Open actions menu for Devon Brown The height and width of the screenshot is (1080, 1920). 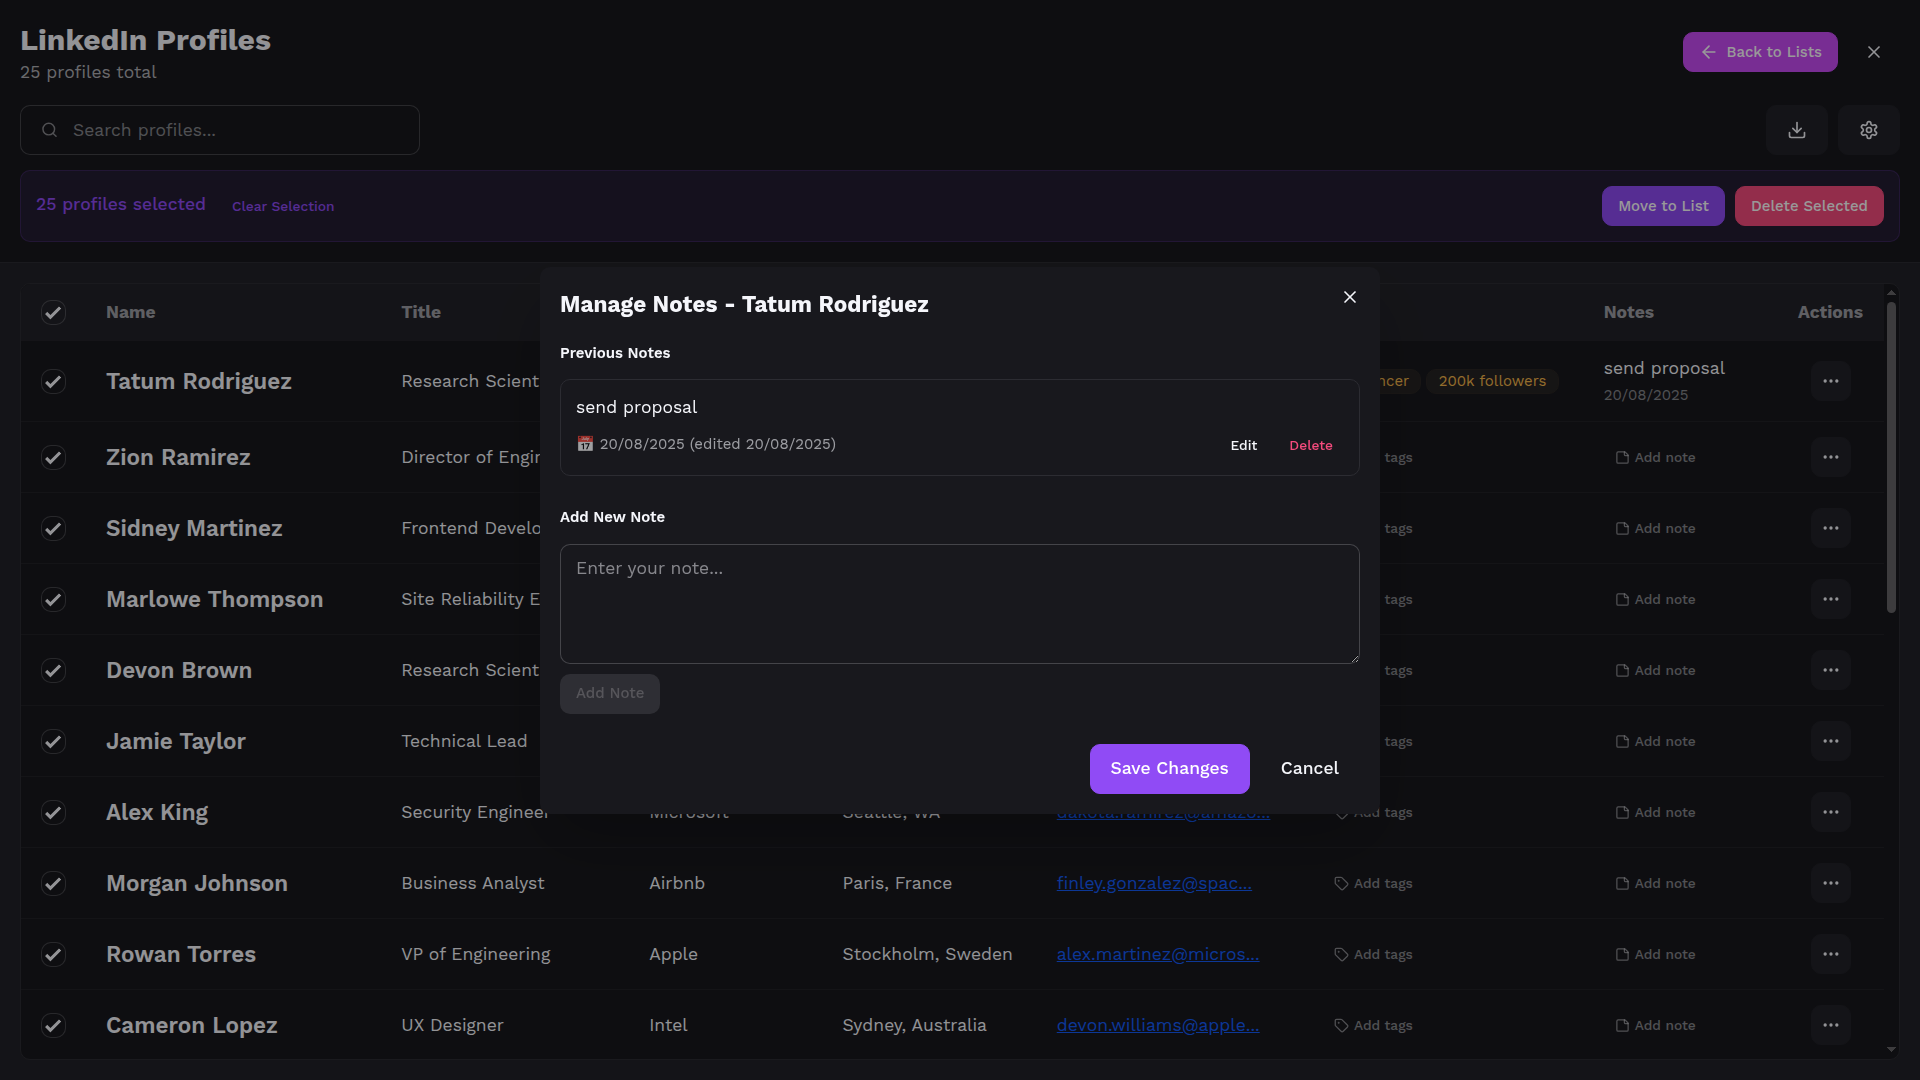click(1830, 670)
